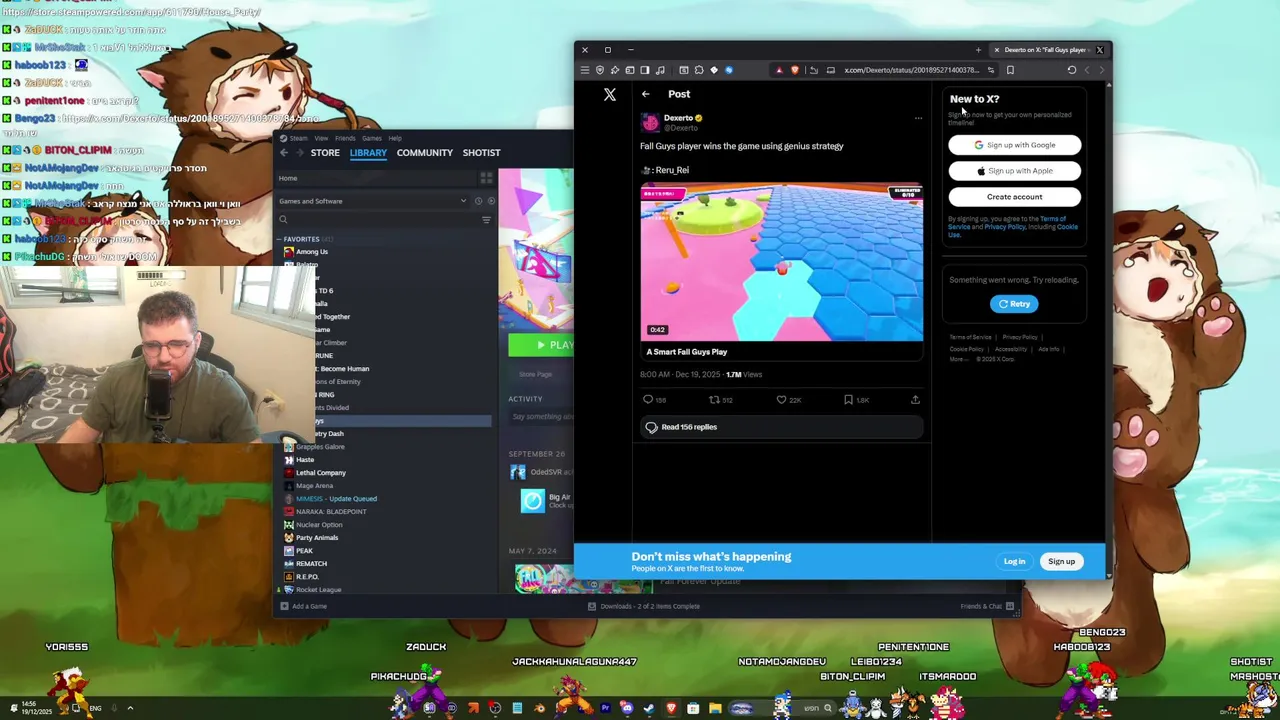Open the SHOTIST profile tab in Steam
This screenshot has height=720, width=1280.
click(481, 153)
